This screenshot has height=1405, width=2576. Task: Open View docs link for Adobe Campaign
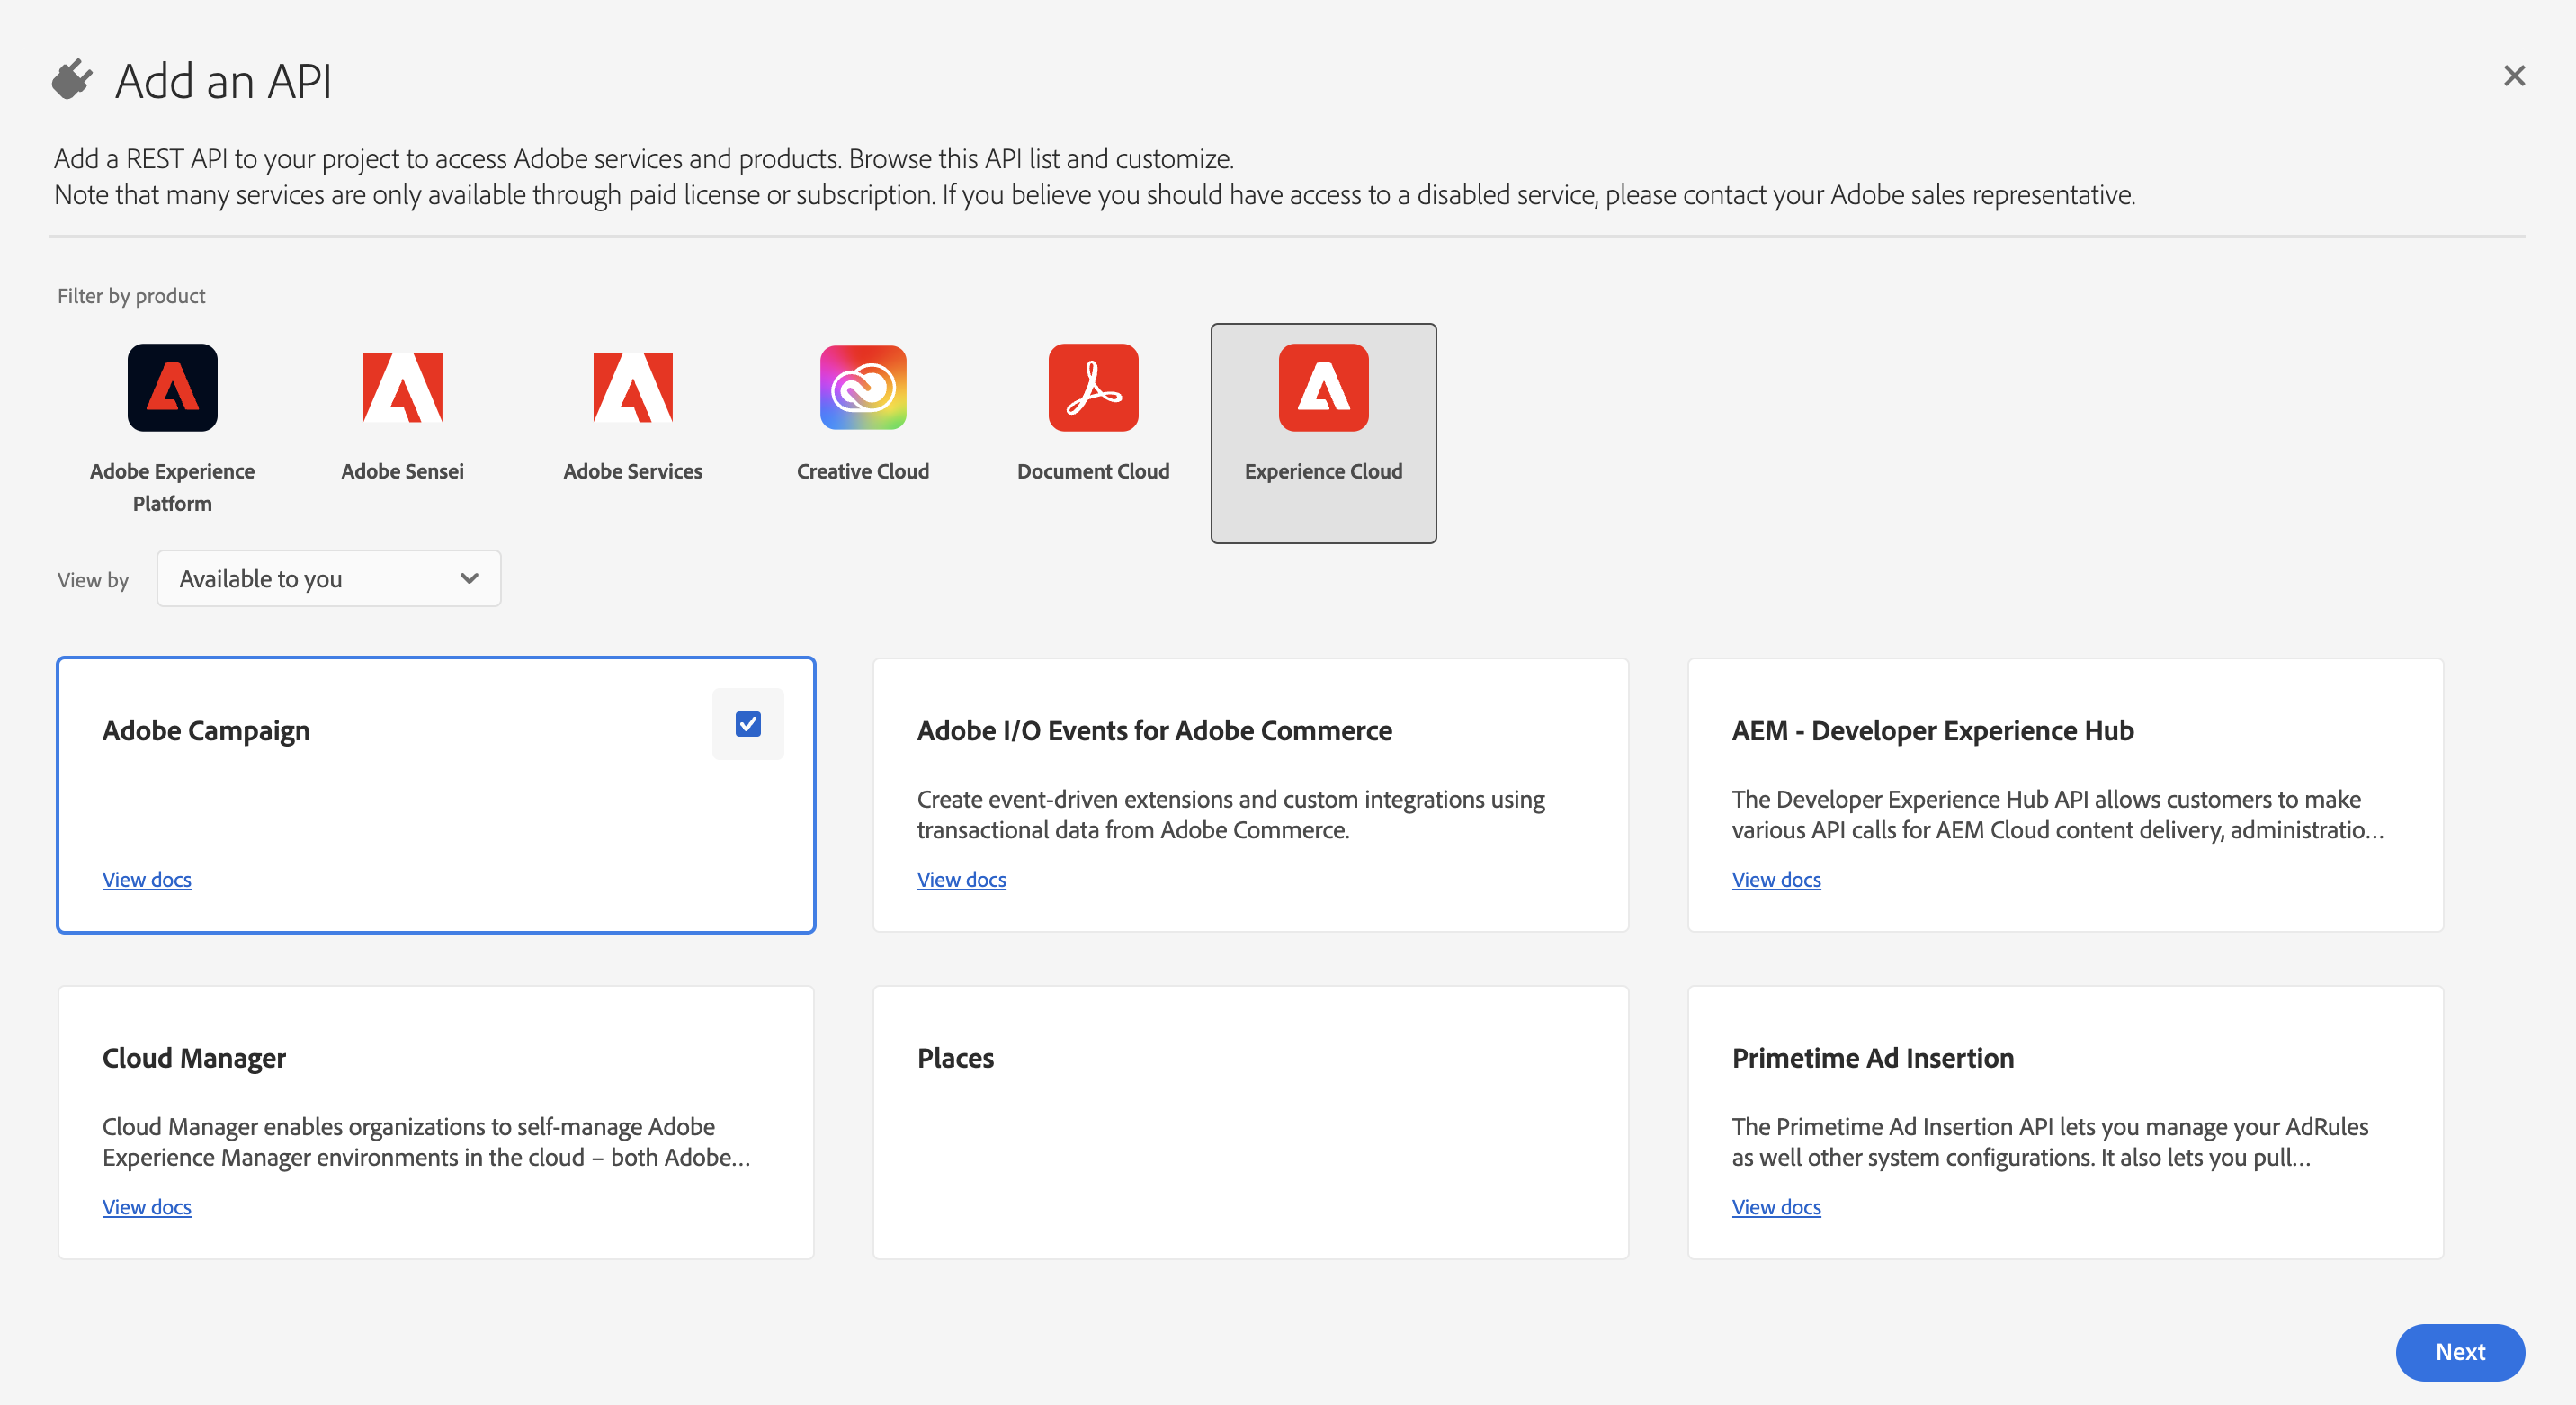coord(147,880)
